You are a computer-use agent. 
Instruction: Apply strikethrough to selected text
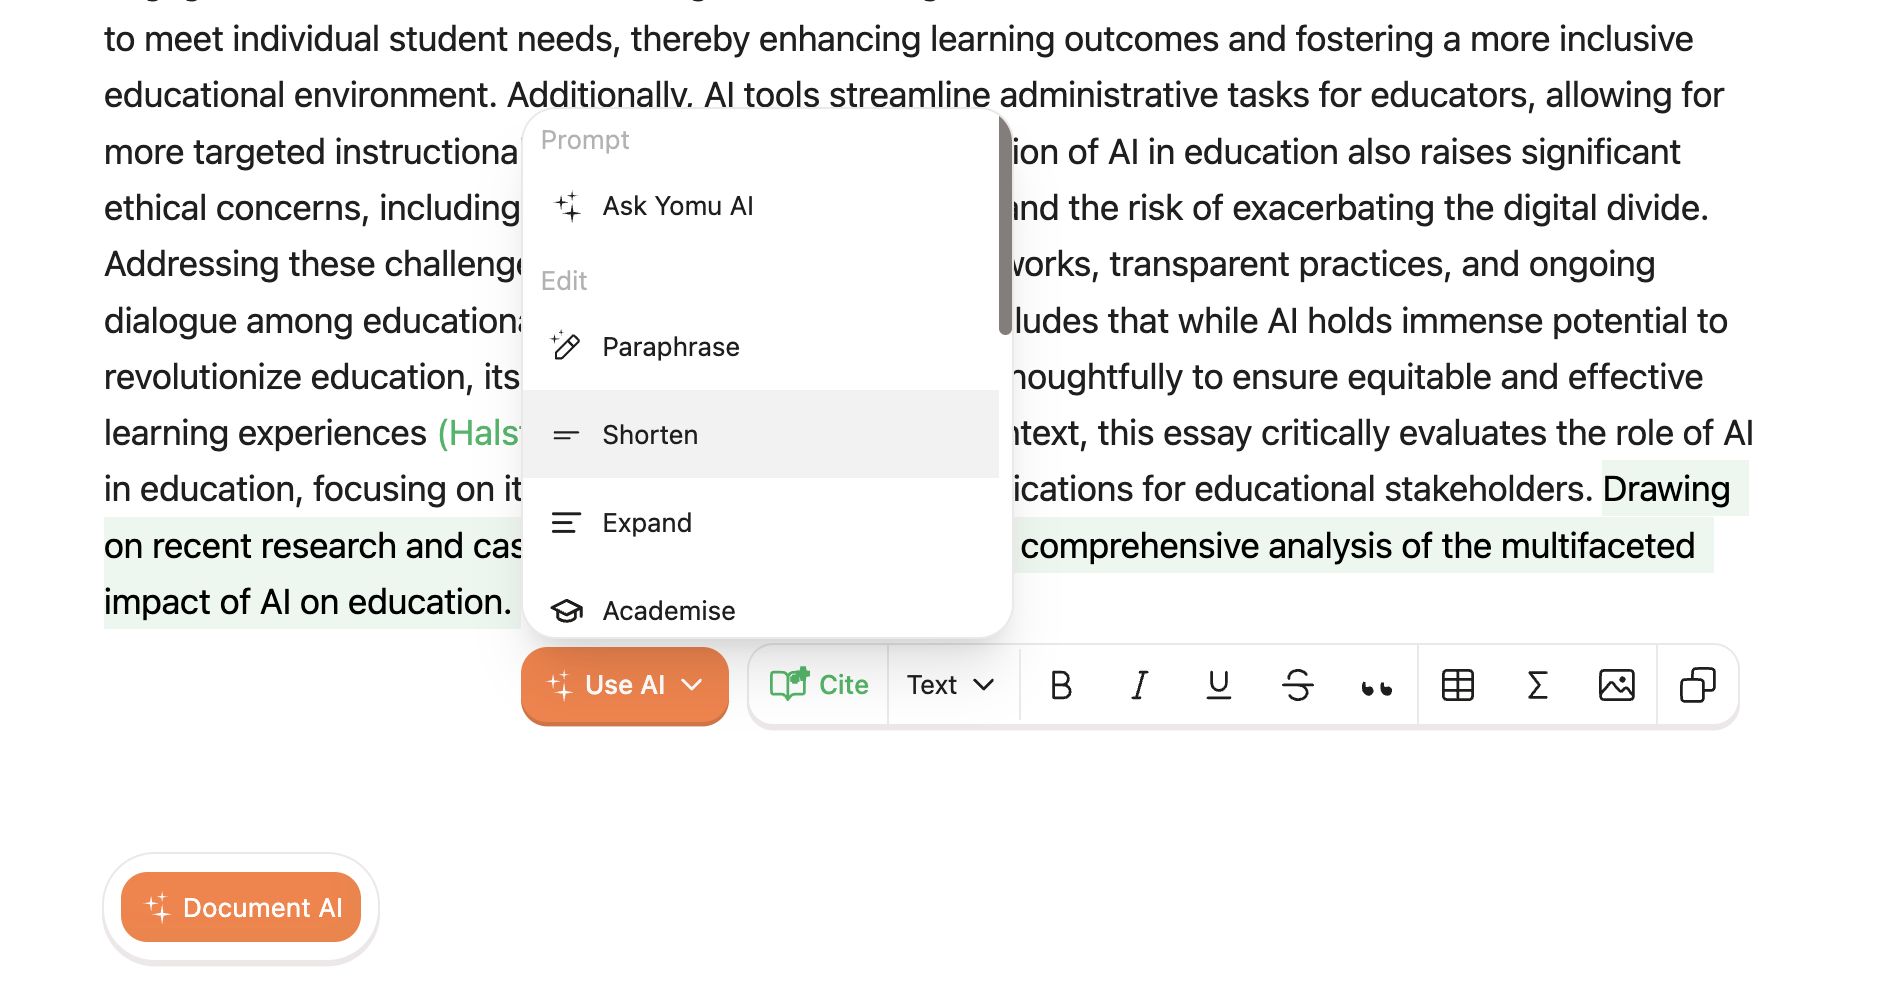(1297, 686)
